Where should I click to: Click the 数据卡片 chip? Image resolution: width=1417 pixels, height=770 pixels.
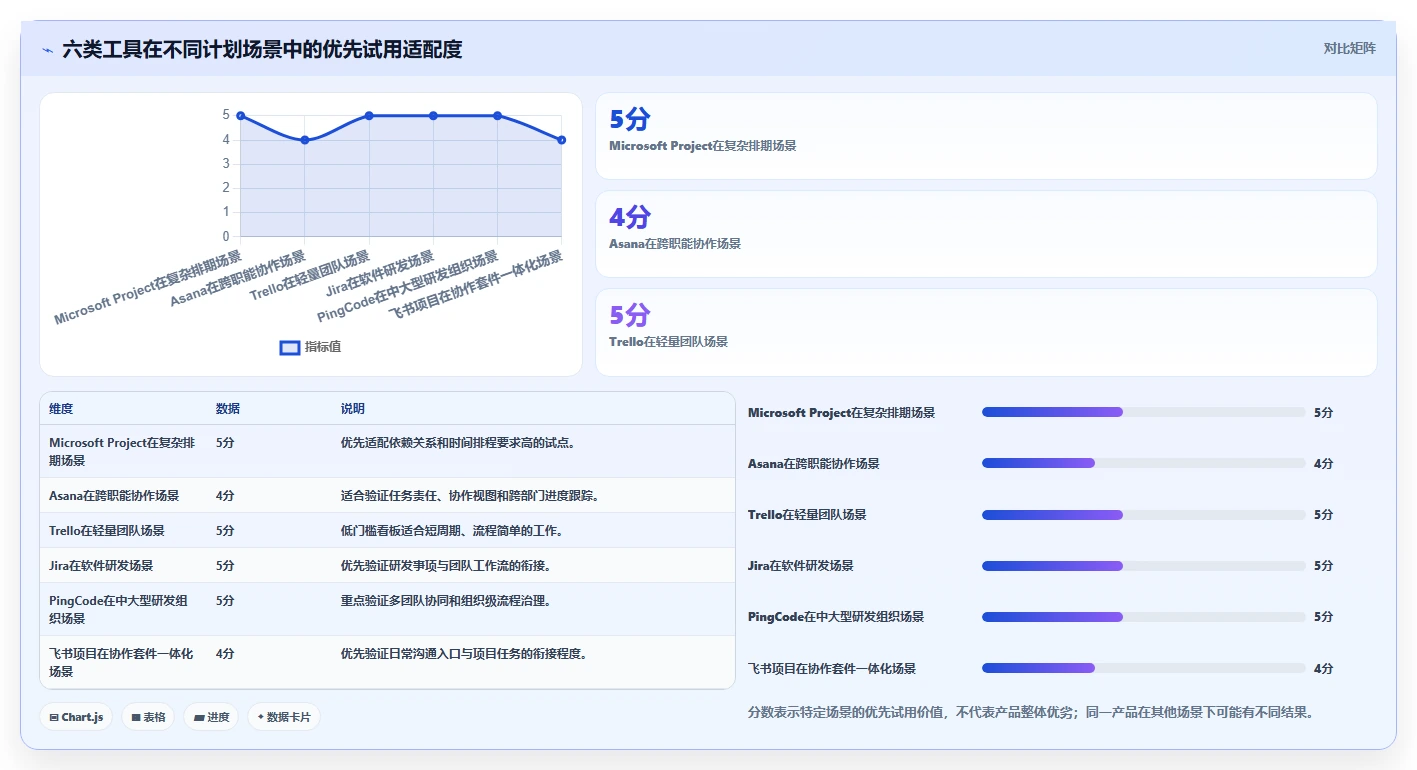pos(284,717)
